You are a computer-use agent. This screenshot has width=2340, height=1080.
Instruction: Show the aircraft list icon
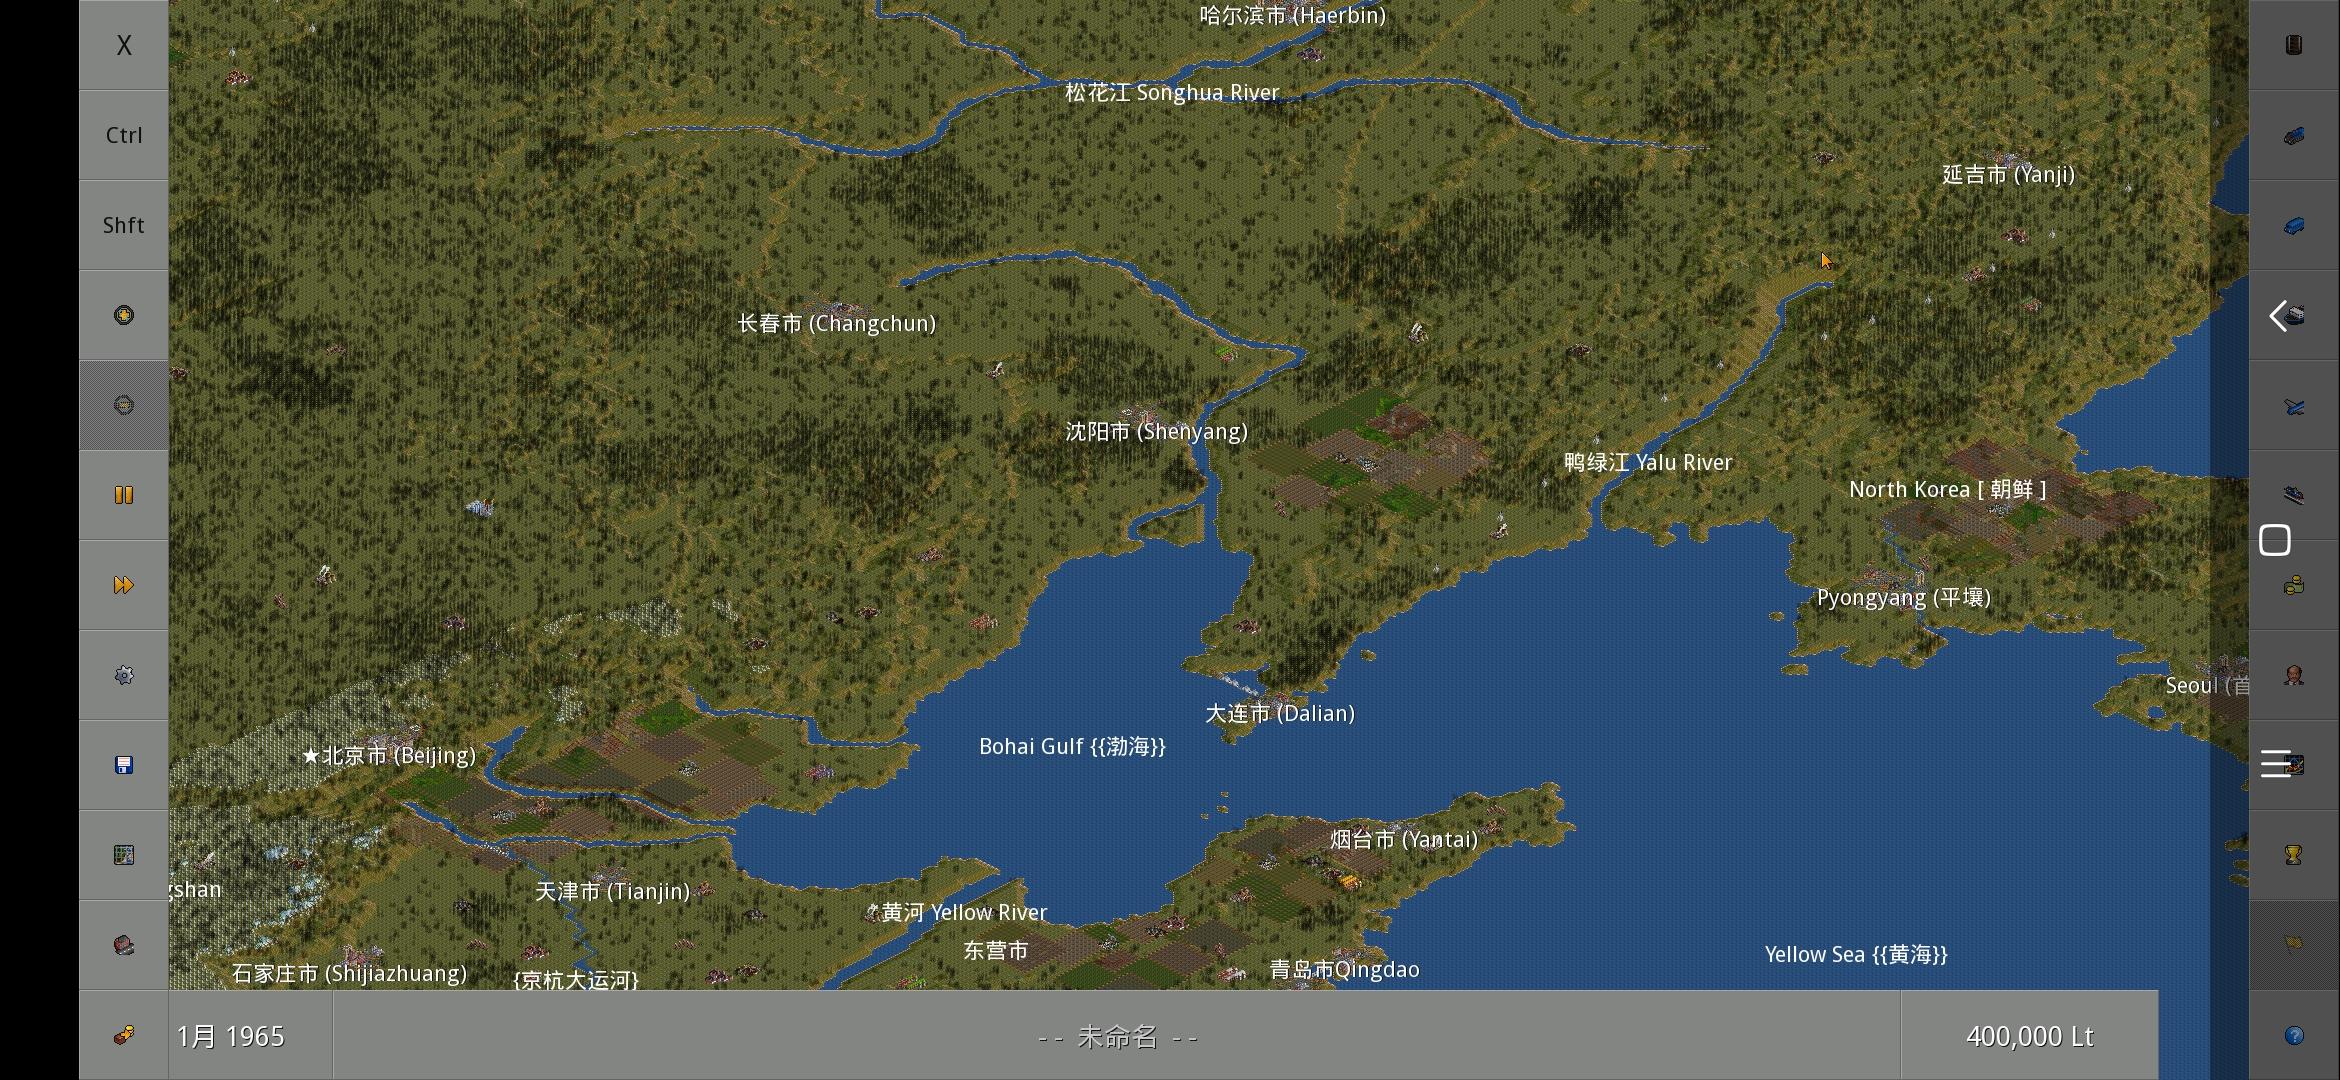coord(2294,405)
